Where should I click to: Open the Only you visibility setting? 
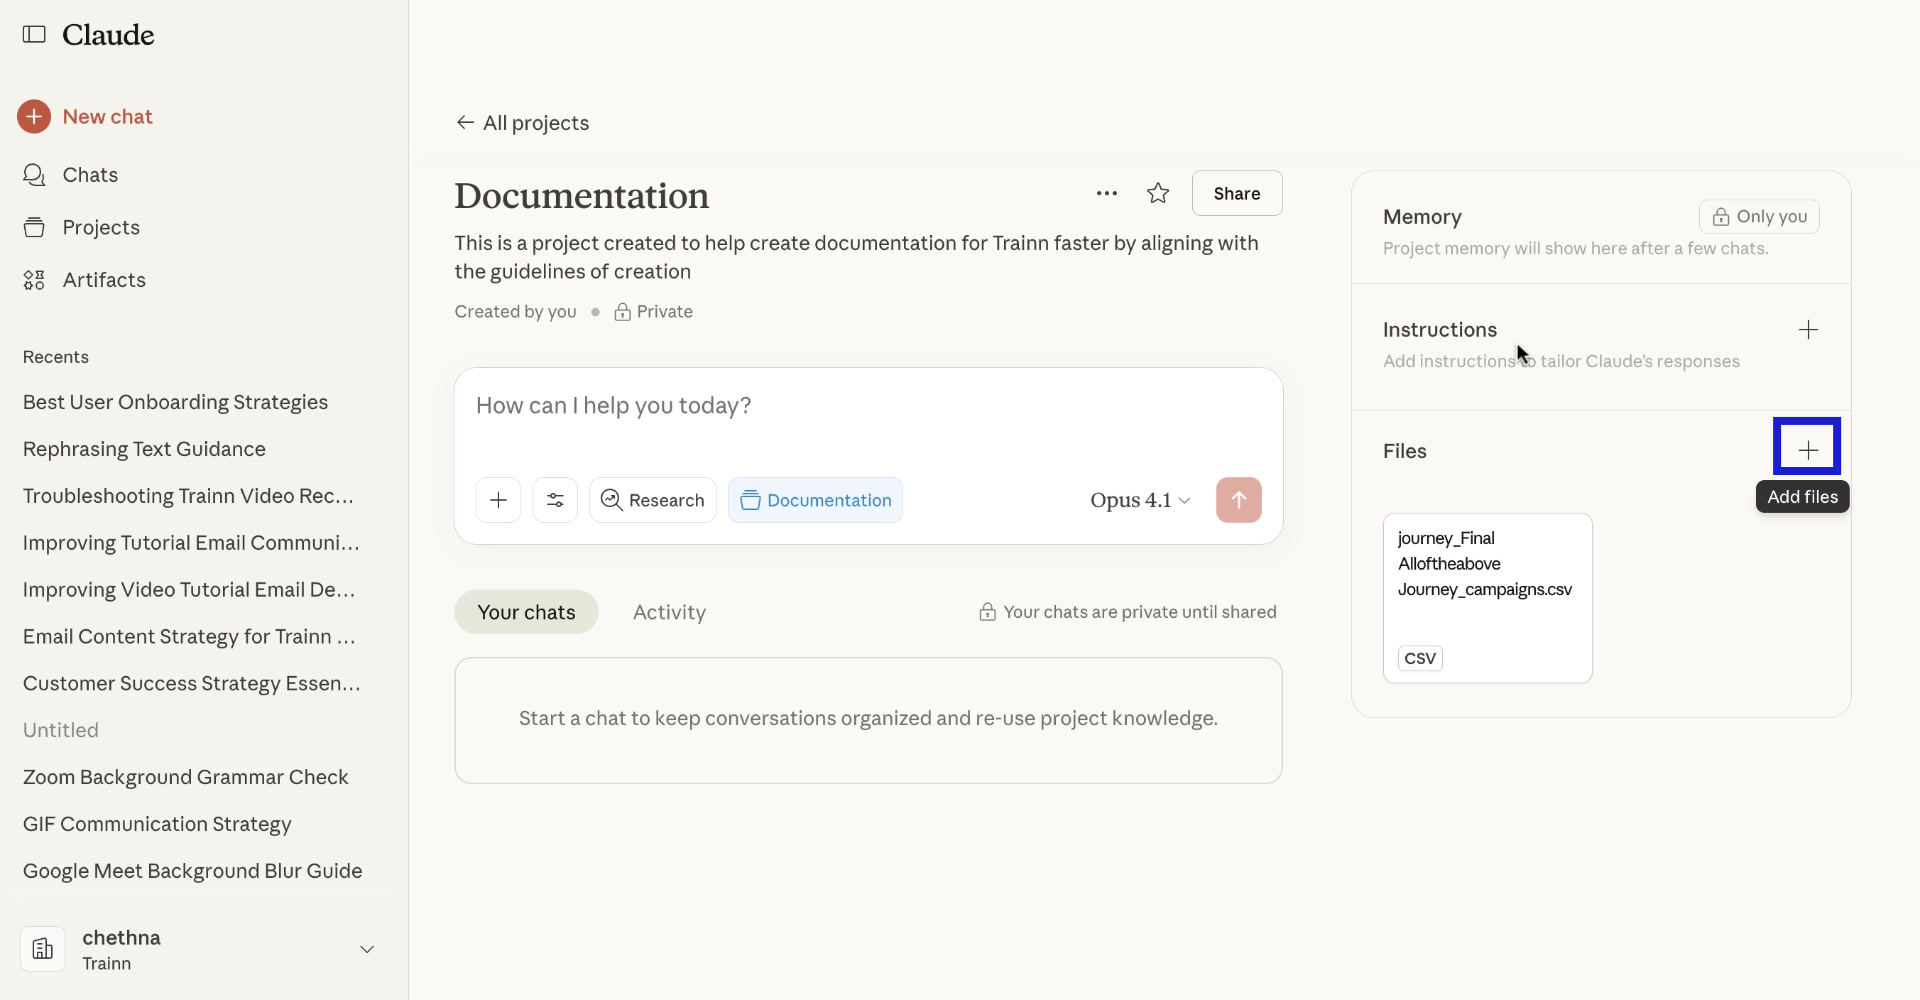click(x=1759, y=217)
